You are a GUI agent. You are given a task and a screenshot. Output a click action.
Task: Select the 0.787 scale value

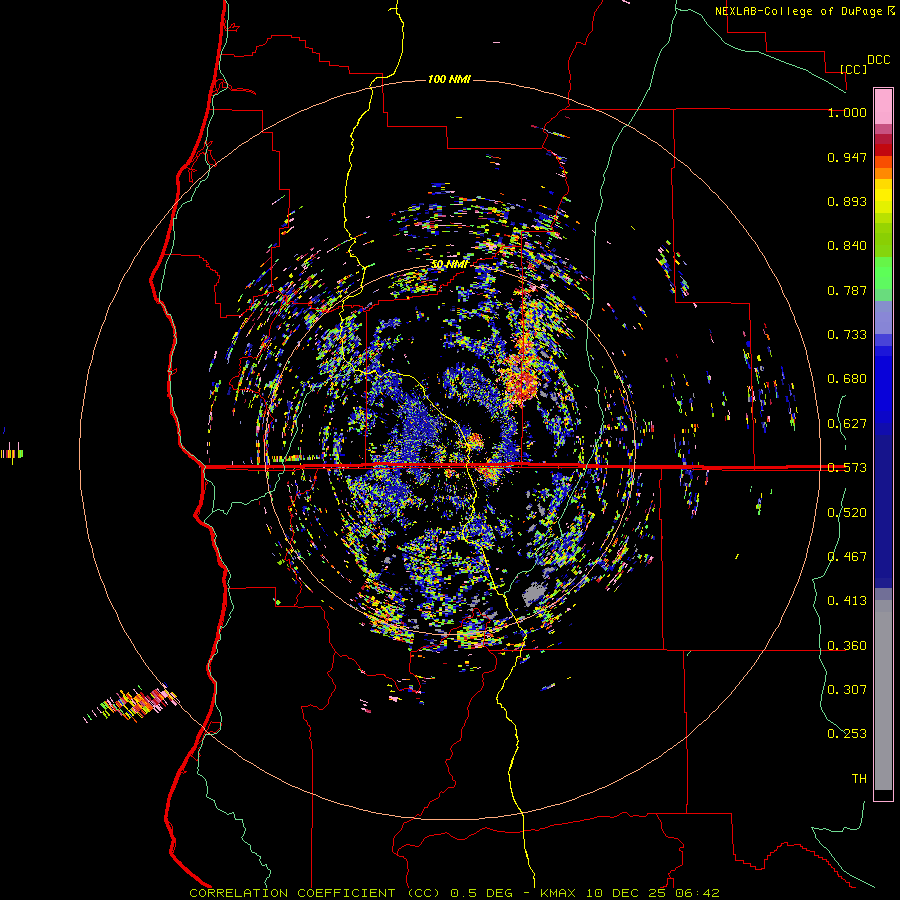pos(847,290)
